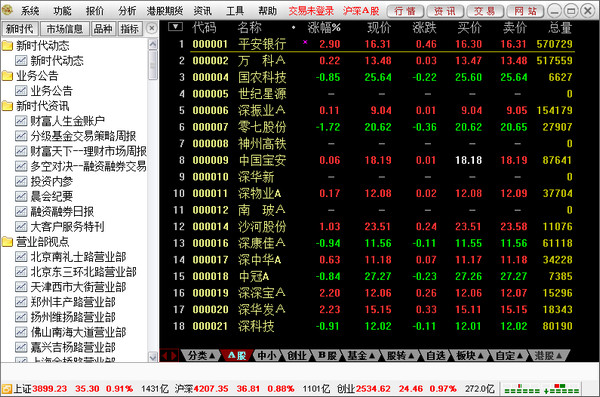This screenshot has width=600, height=397.
Task: Open 投资内参 item
Action: 44,181
